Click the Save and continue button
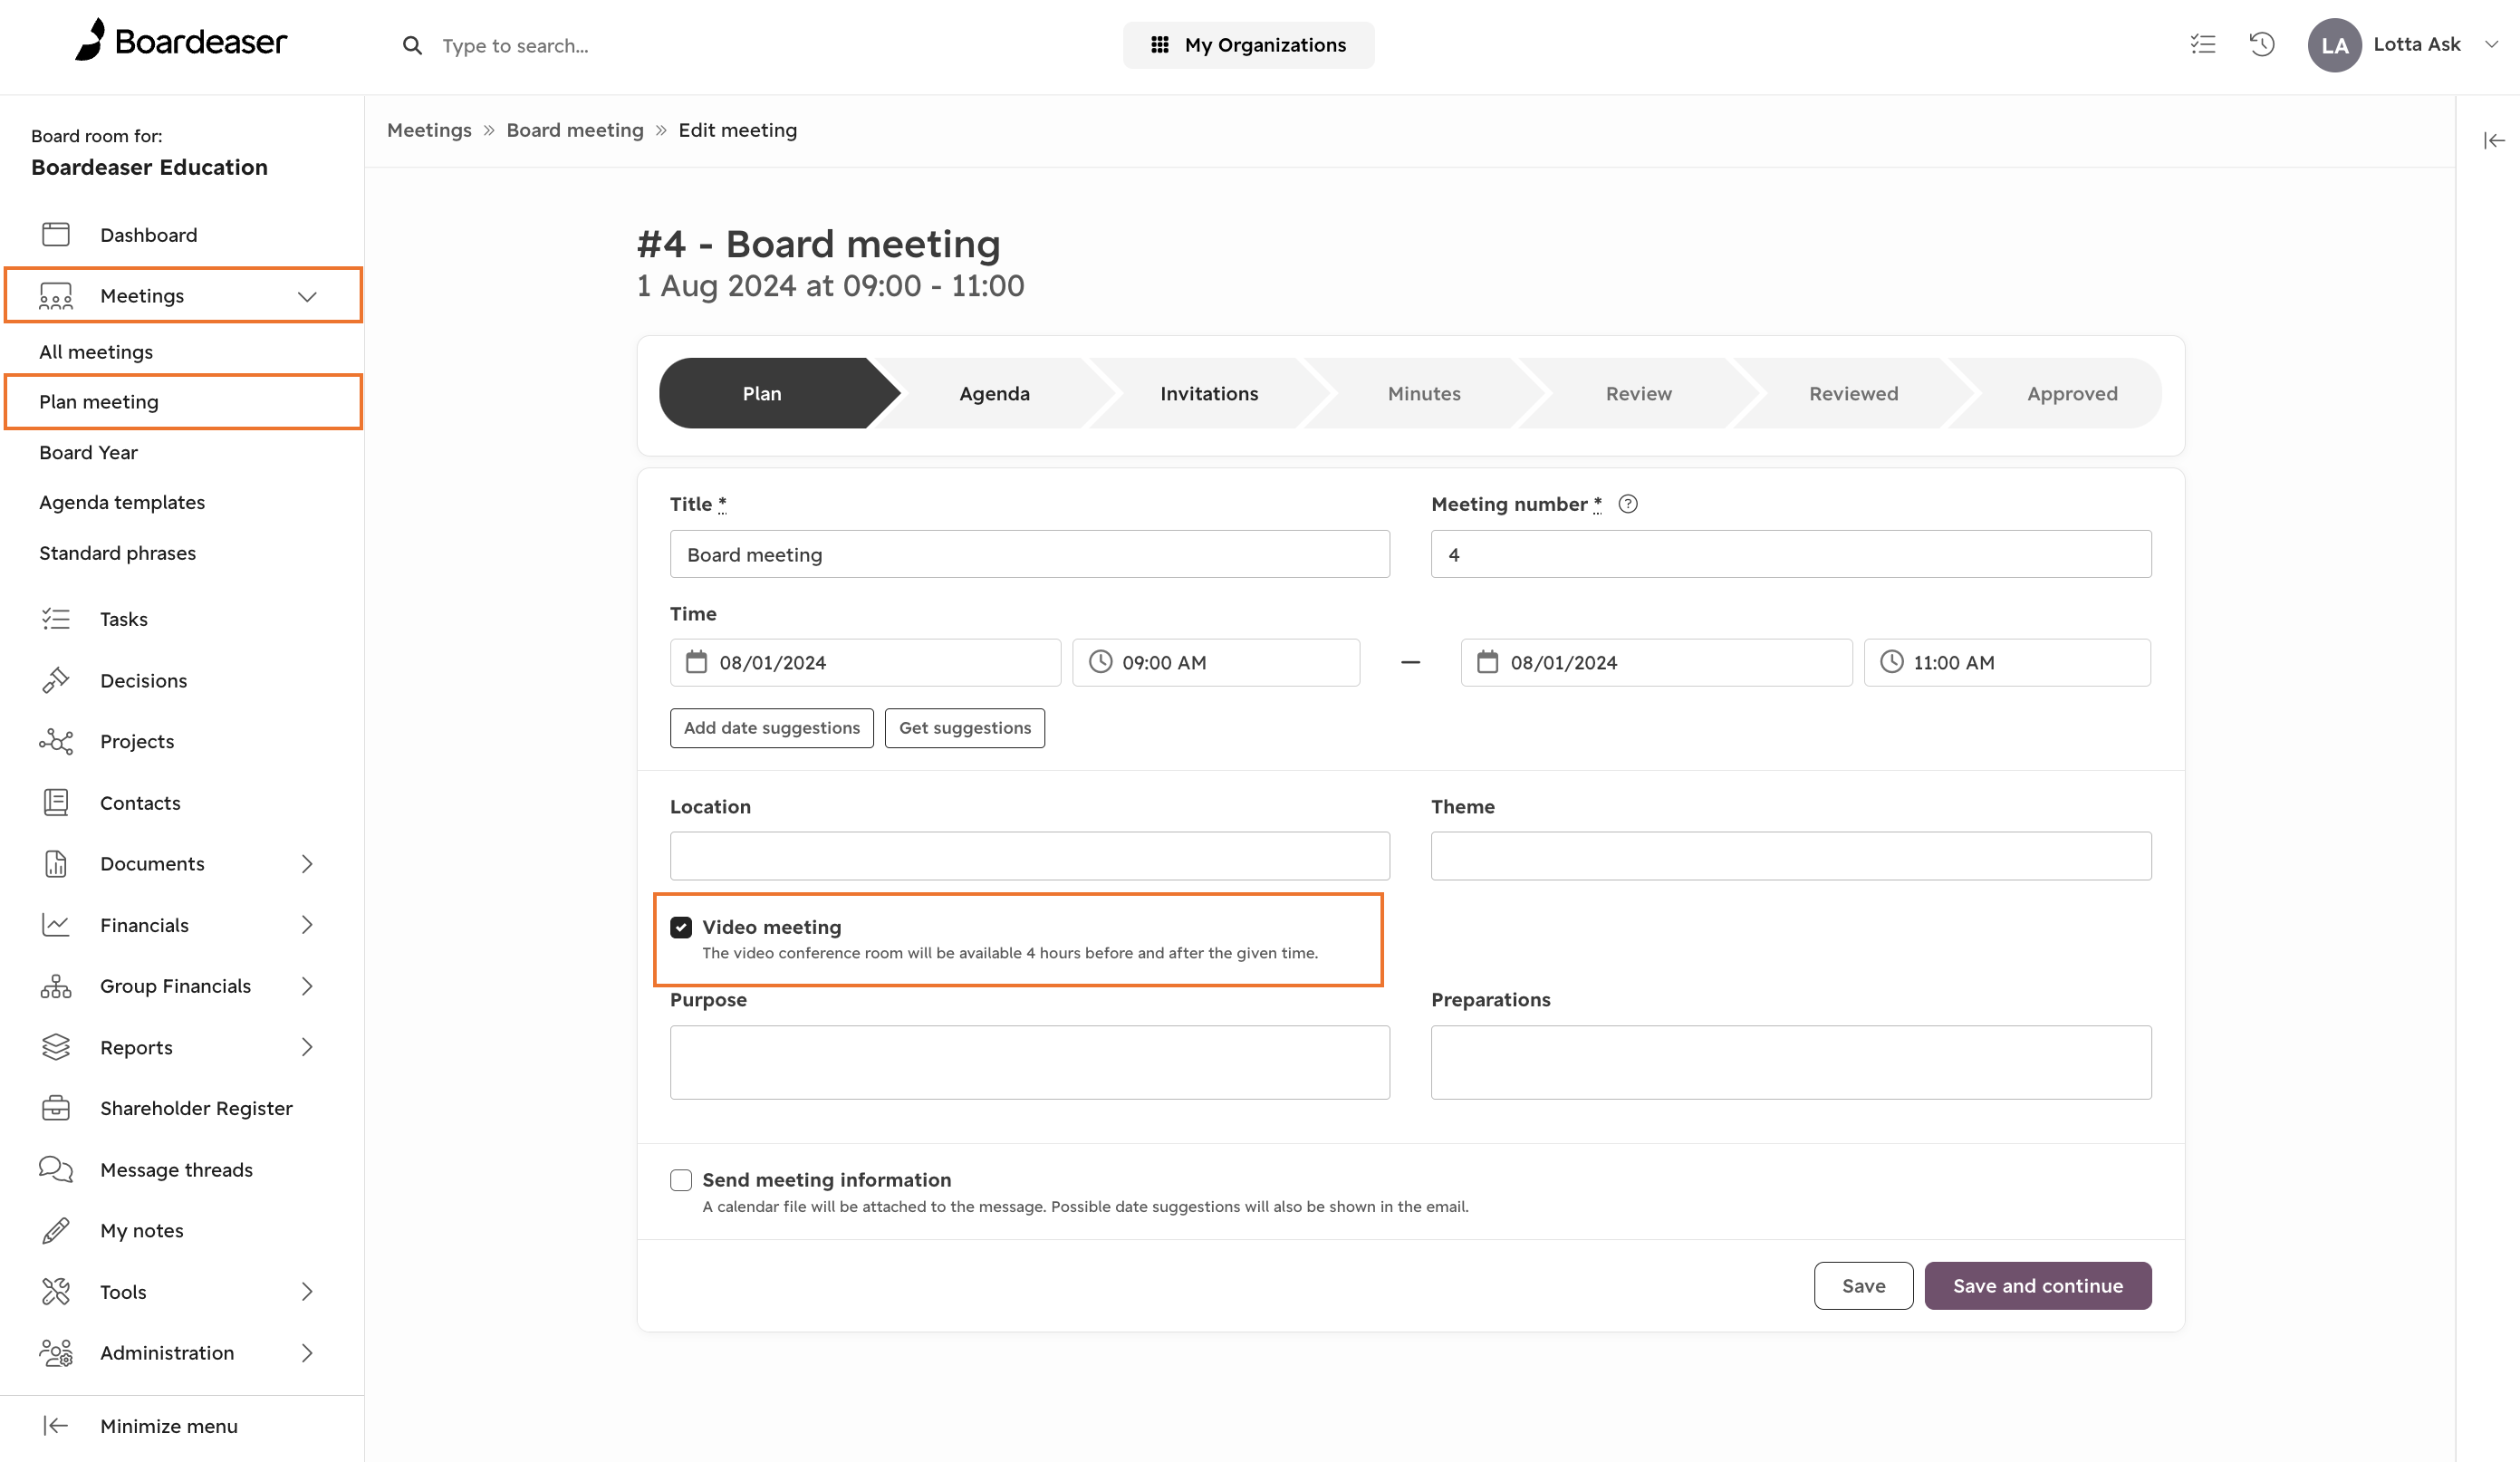The image size is (2520, 1462). coord(2037,1286)
